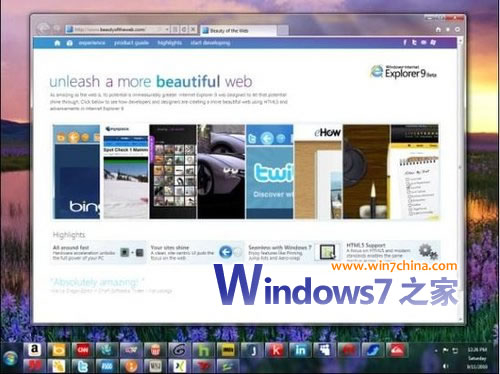Viewport: 500px width, 374px height.
Task: Click the scroll up arrow of the page scrollbar
Action: point(460,41)
